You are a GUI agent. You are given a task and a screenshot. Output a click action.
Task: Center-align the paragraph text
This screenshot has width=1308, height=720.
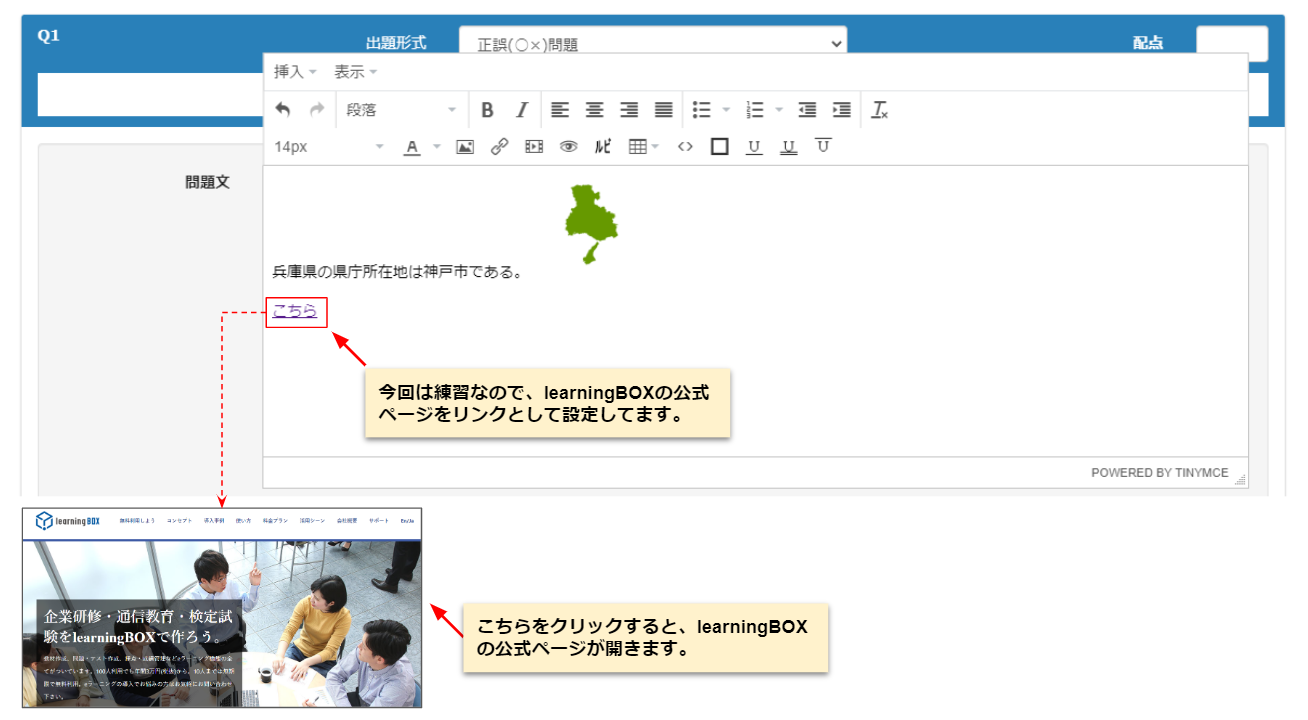[594, 110]
